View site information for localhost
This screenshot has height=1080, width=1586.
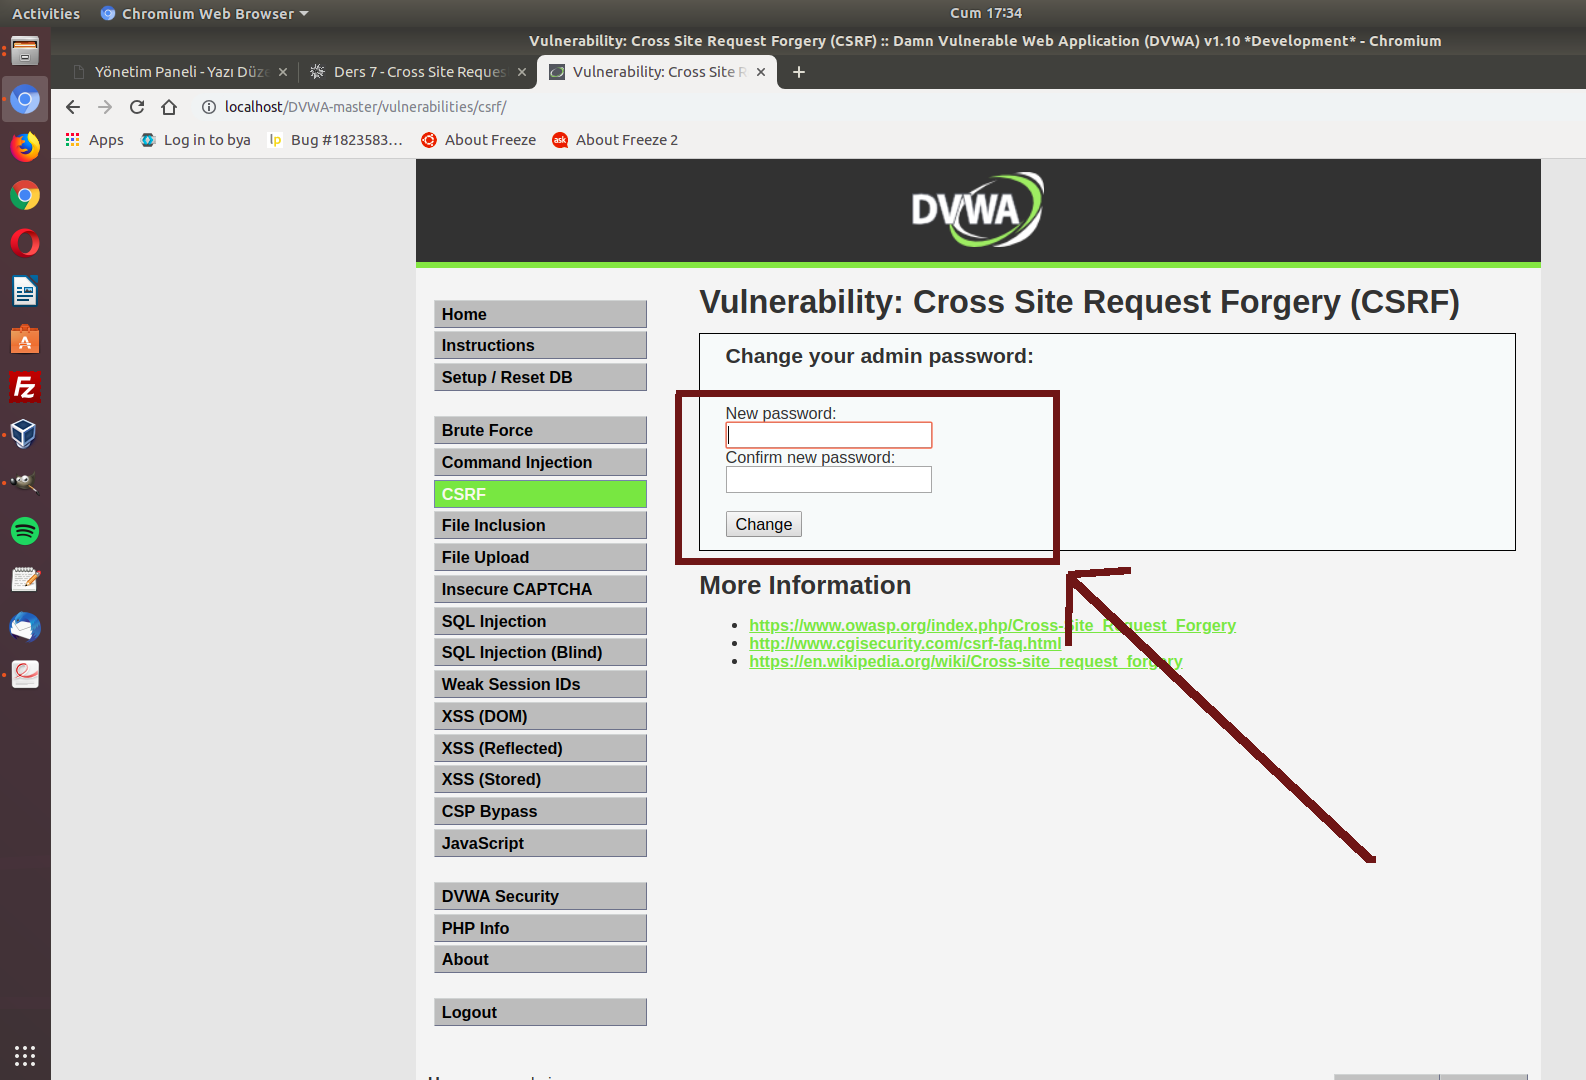coord(208,107)
